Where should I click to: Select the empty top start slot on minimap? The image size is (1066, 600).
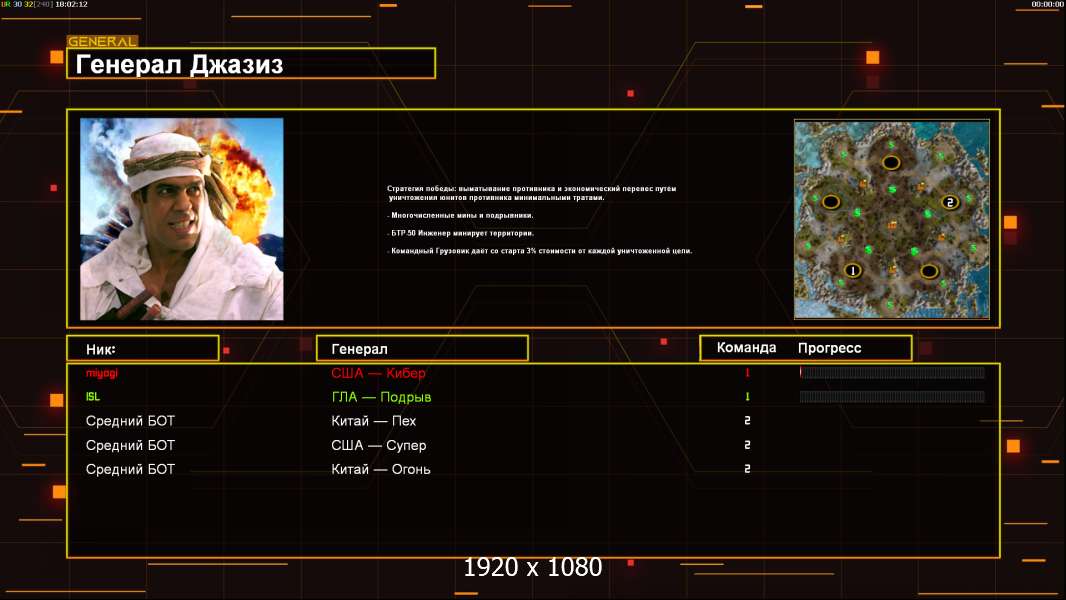890,162
